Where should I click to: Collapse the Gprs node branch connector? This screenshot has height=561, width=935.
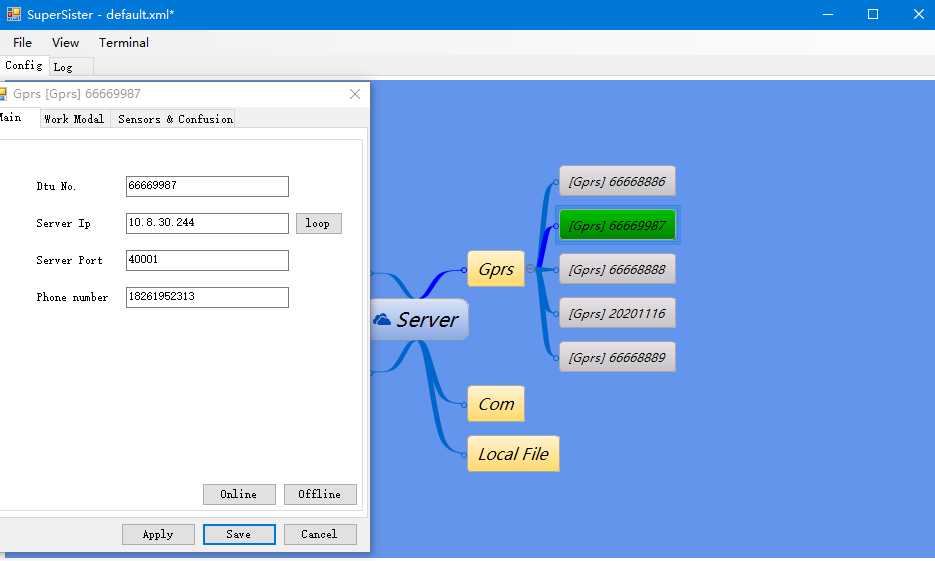point(530,269)
